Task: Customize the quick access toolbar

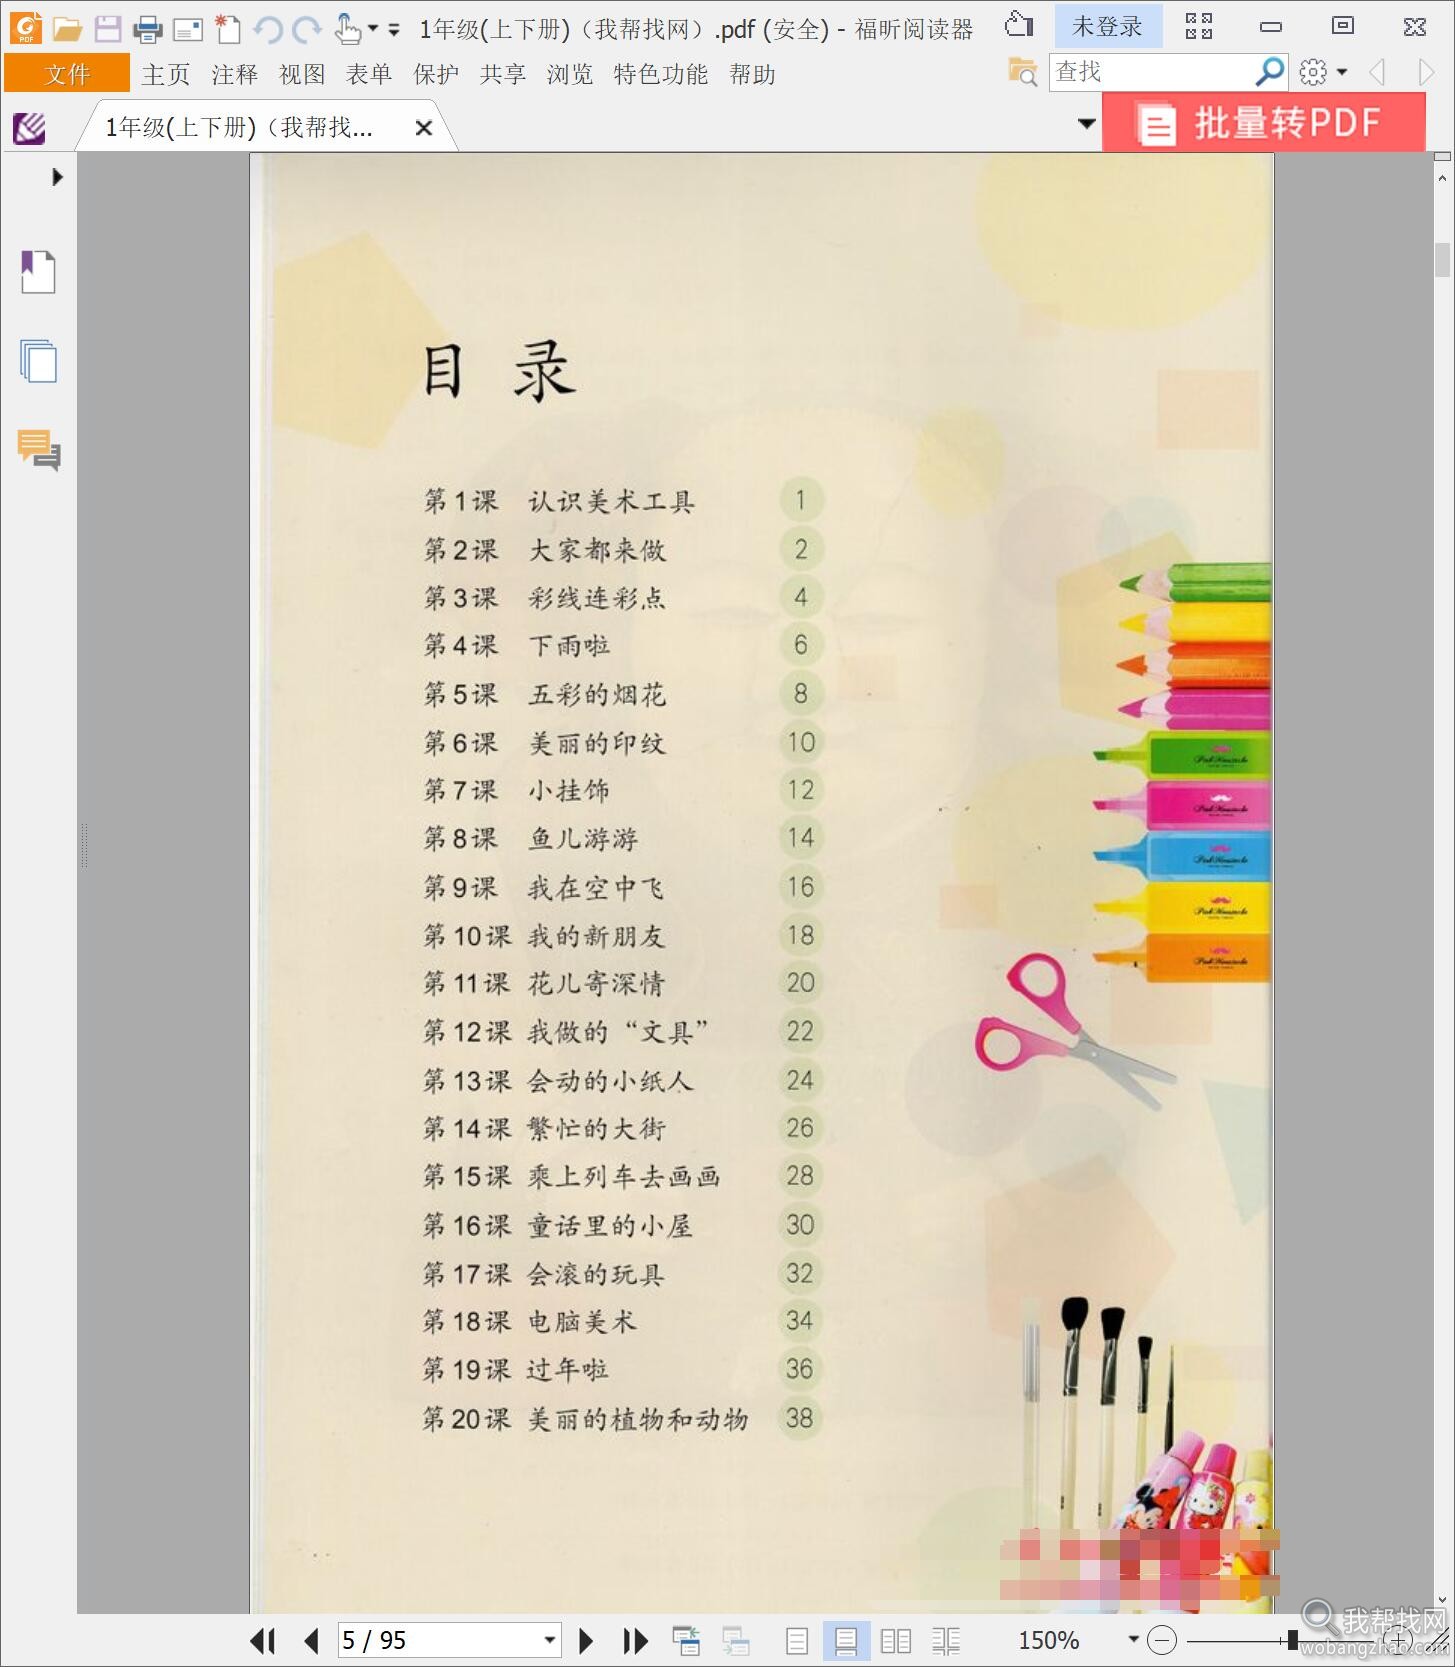Action: (394, 29)
